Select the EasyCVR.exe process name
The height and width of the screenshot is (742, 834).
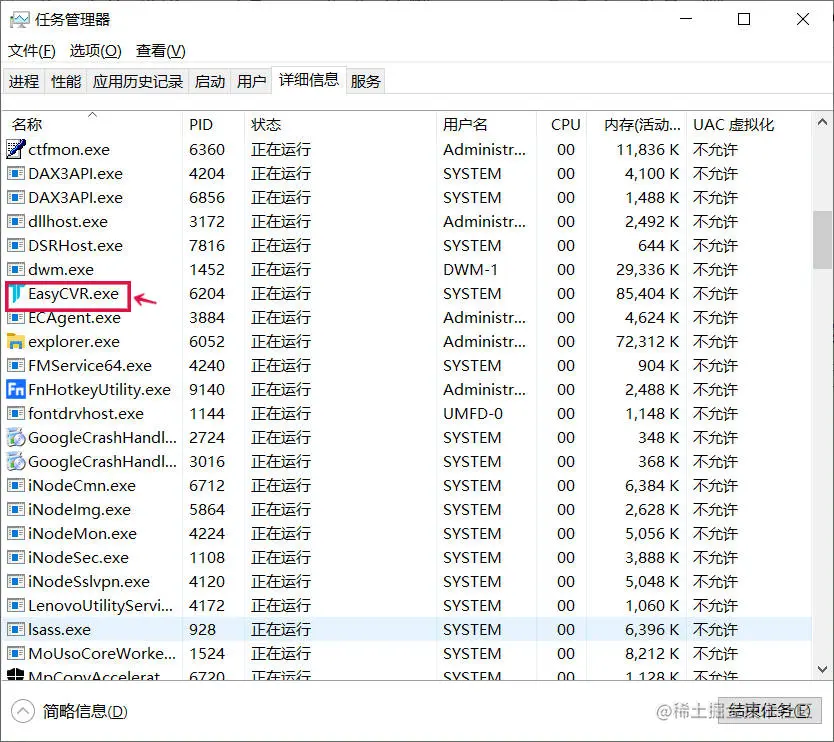[73, 294]
